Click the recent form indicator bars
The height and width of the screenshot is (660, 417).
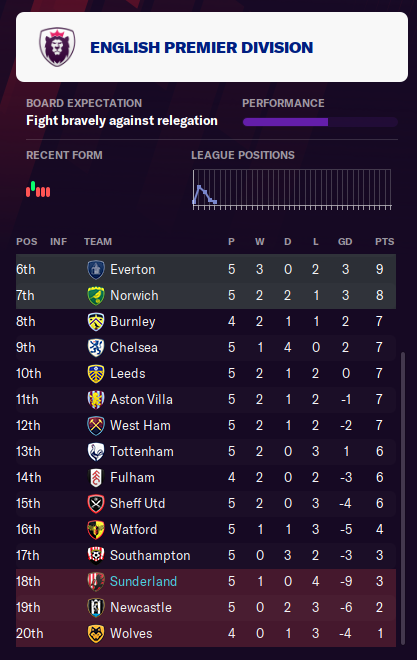pos(38,189)
